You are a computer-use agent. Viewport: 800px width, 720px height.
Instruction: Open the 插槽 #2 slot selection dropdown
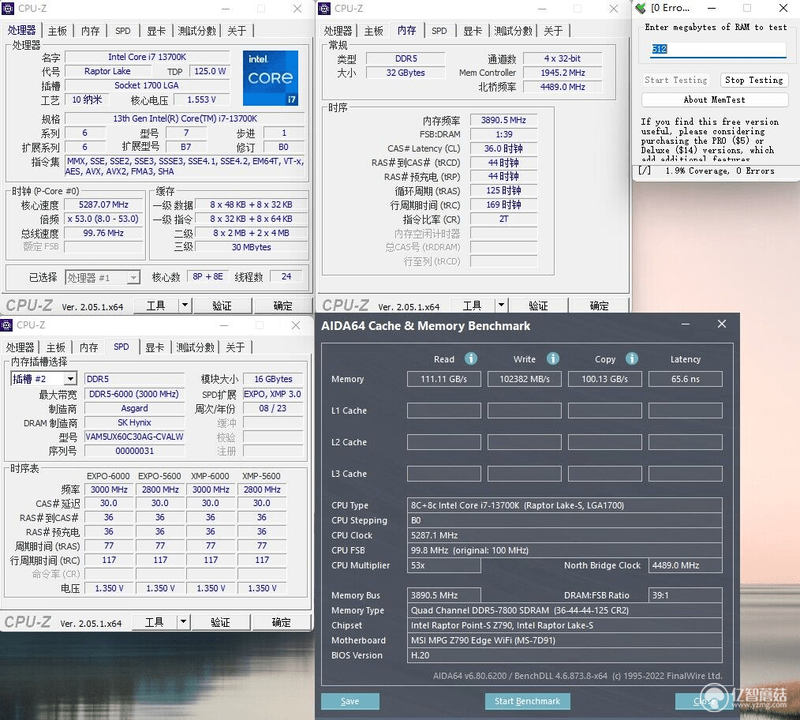tap(70, 379)
